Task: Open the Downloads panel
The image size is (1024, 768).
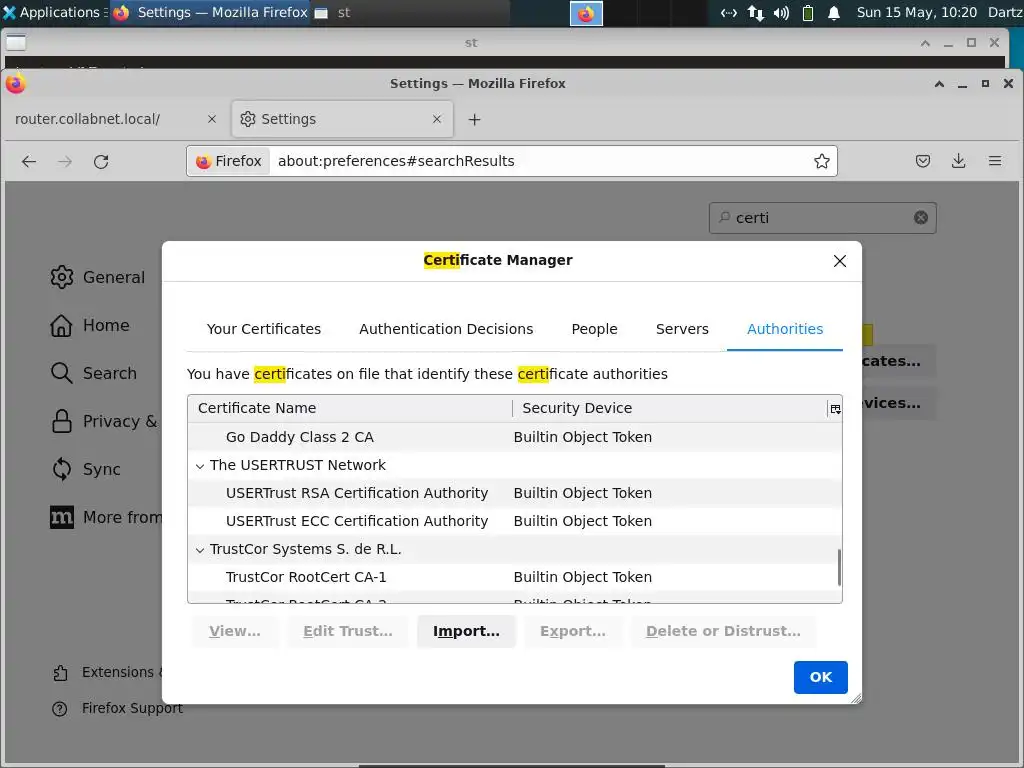Action: [x=959, y=161]
